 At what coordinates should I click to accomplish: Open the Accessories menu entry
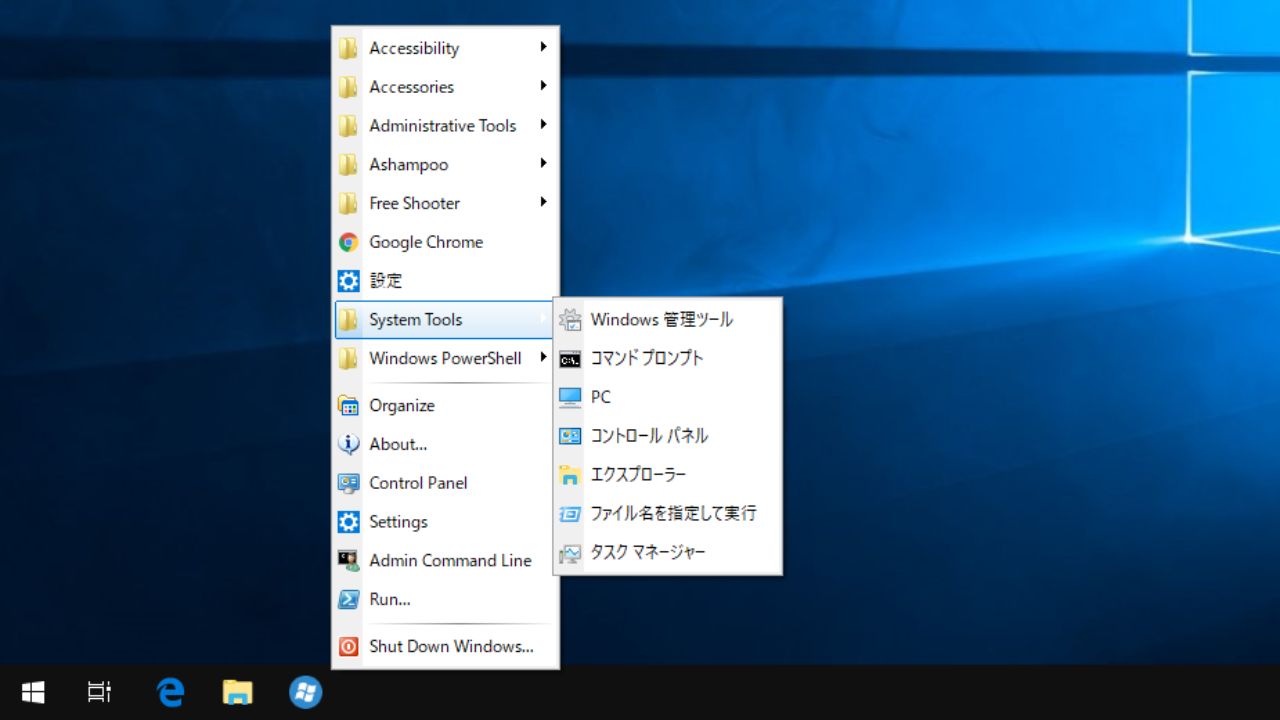pos(445,87)
